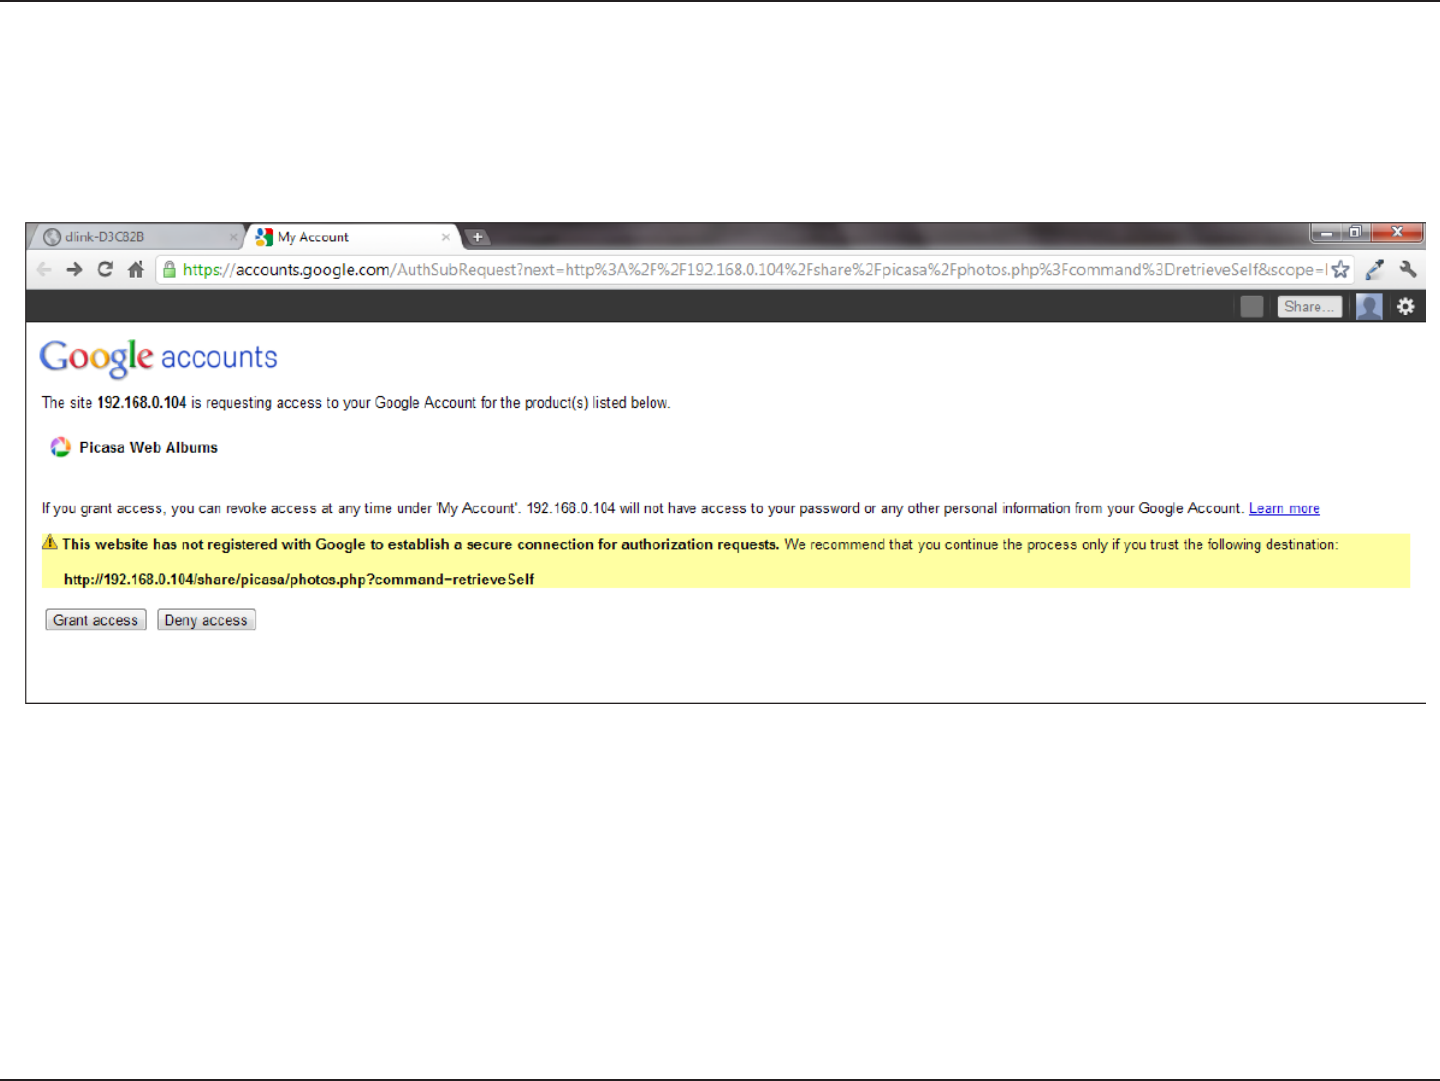1440x1081 pixels.
Task: Click the Google accounts logo
Action: click(x=158, y=358)
